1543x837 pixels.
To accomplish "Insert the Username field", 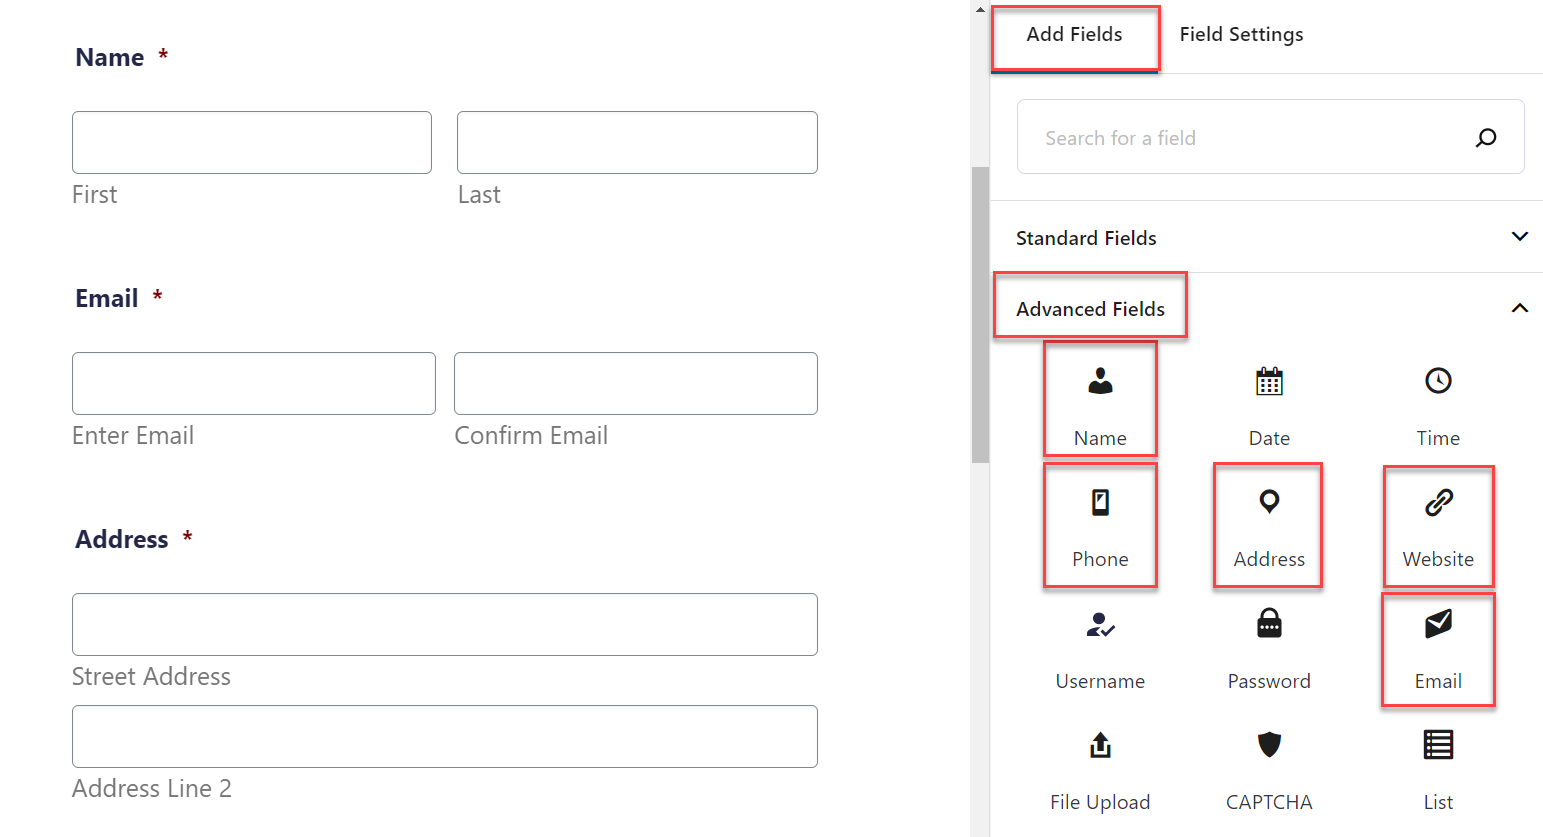I will [x=1100, y=647].
